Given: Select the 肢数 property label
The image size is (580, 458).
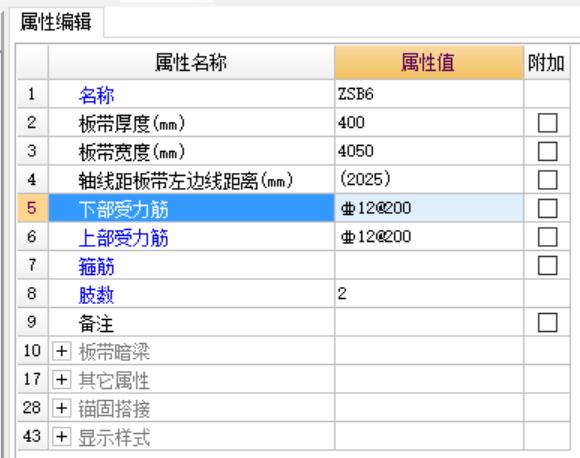Looking at the screenshot, I should 96,294.
